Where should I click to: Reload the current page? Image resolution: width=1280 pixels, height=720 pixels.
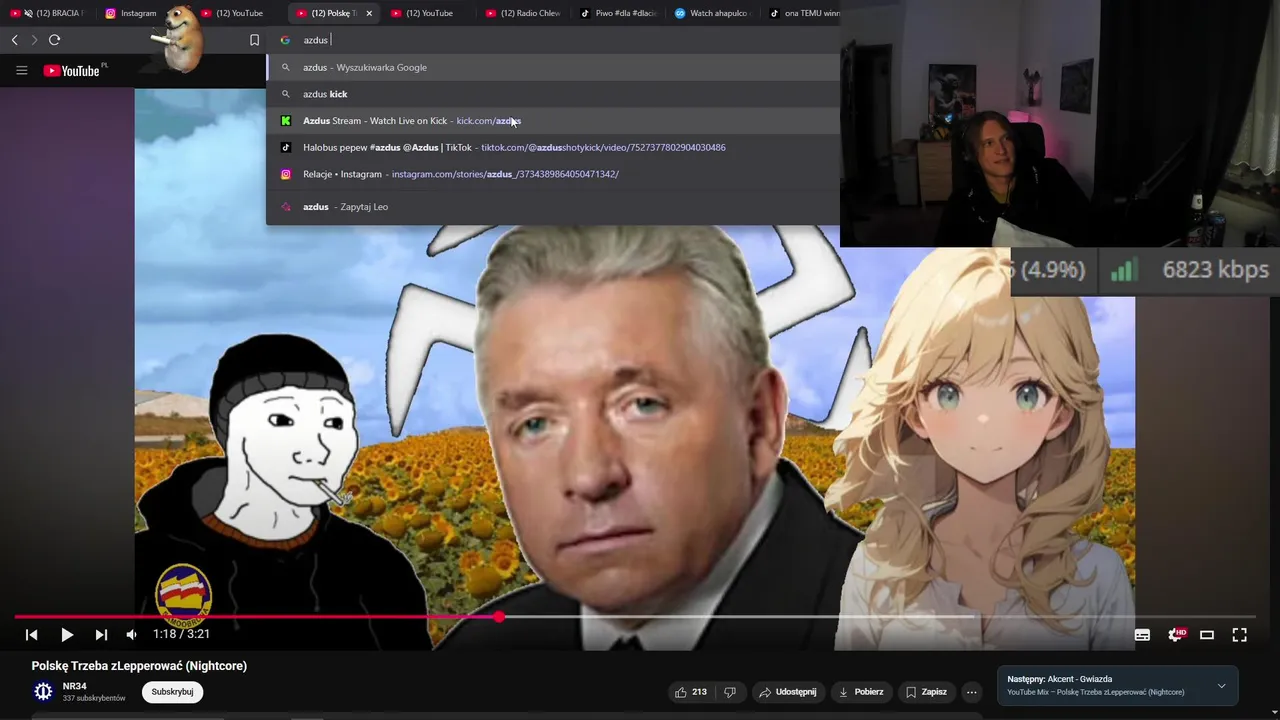coord(54,40)
